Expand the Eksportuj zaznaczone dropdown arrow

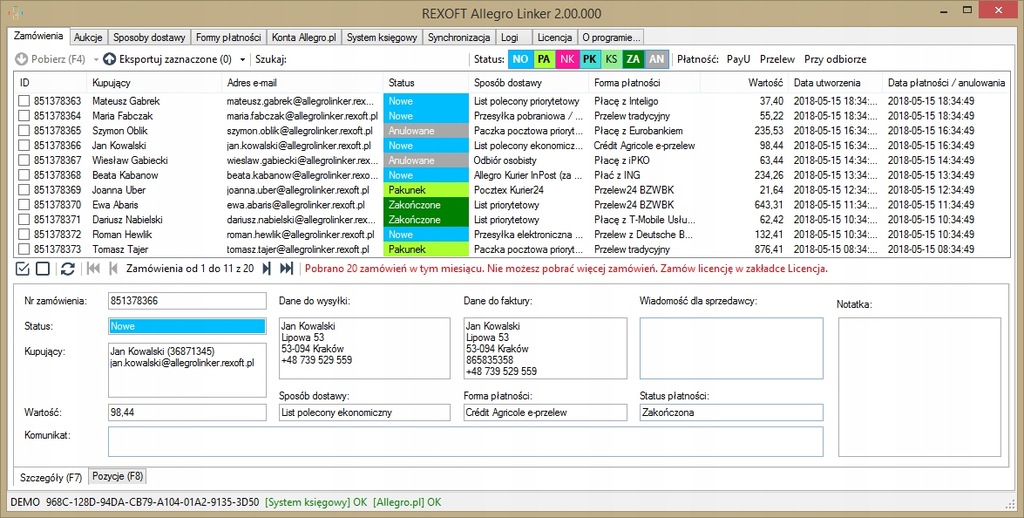tap(242, 59)
